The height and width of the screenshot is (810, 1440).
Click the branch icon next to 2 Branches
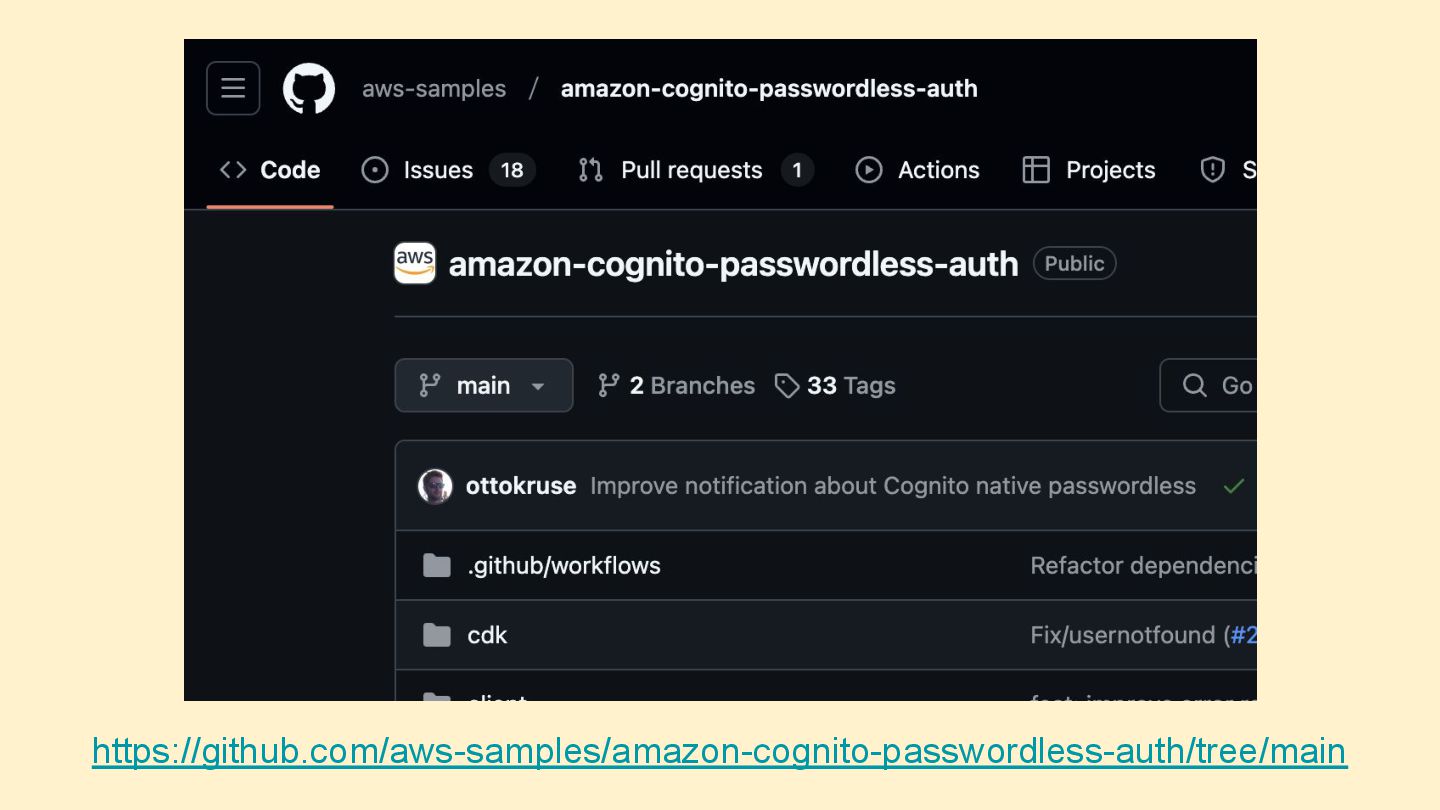[x=608, y=386]
